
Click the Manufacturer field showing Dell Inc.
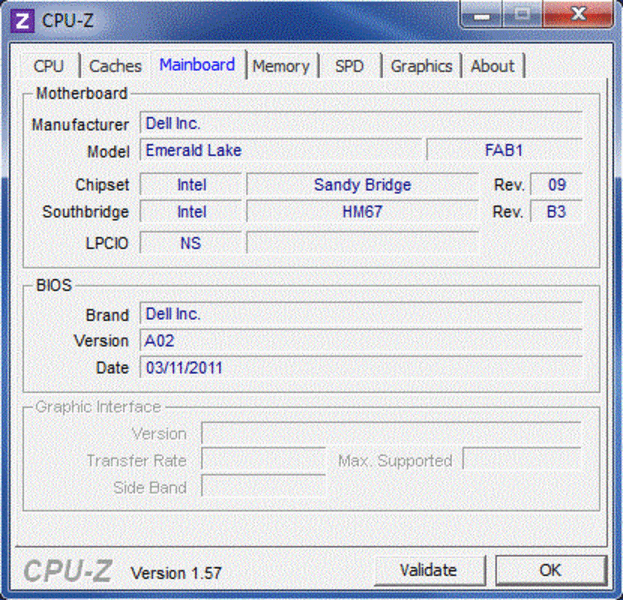point(361,124)
